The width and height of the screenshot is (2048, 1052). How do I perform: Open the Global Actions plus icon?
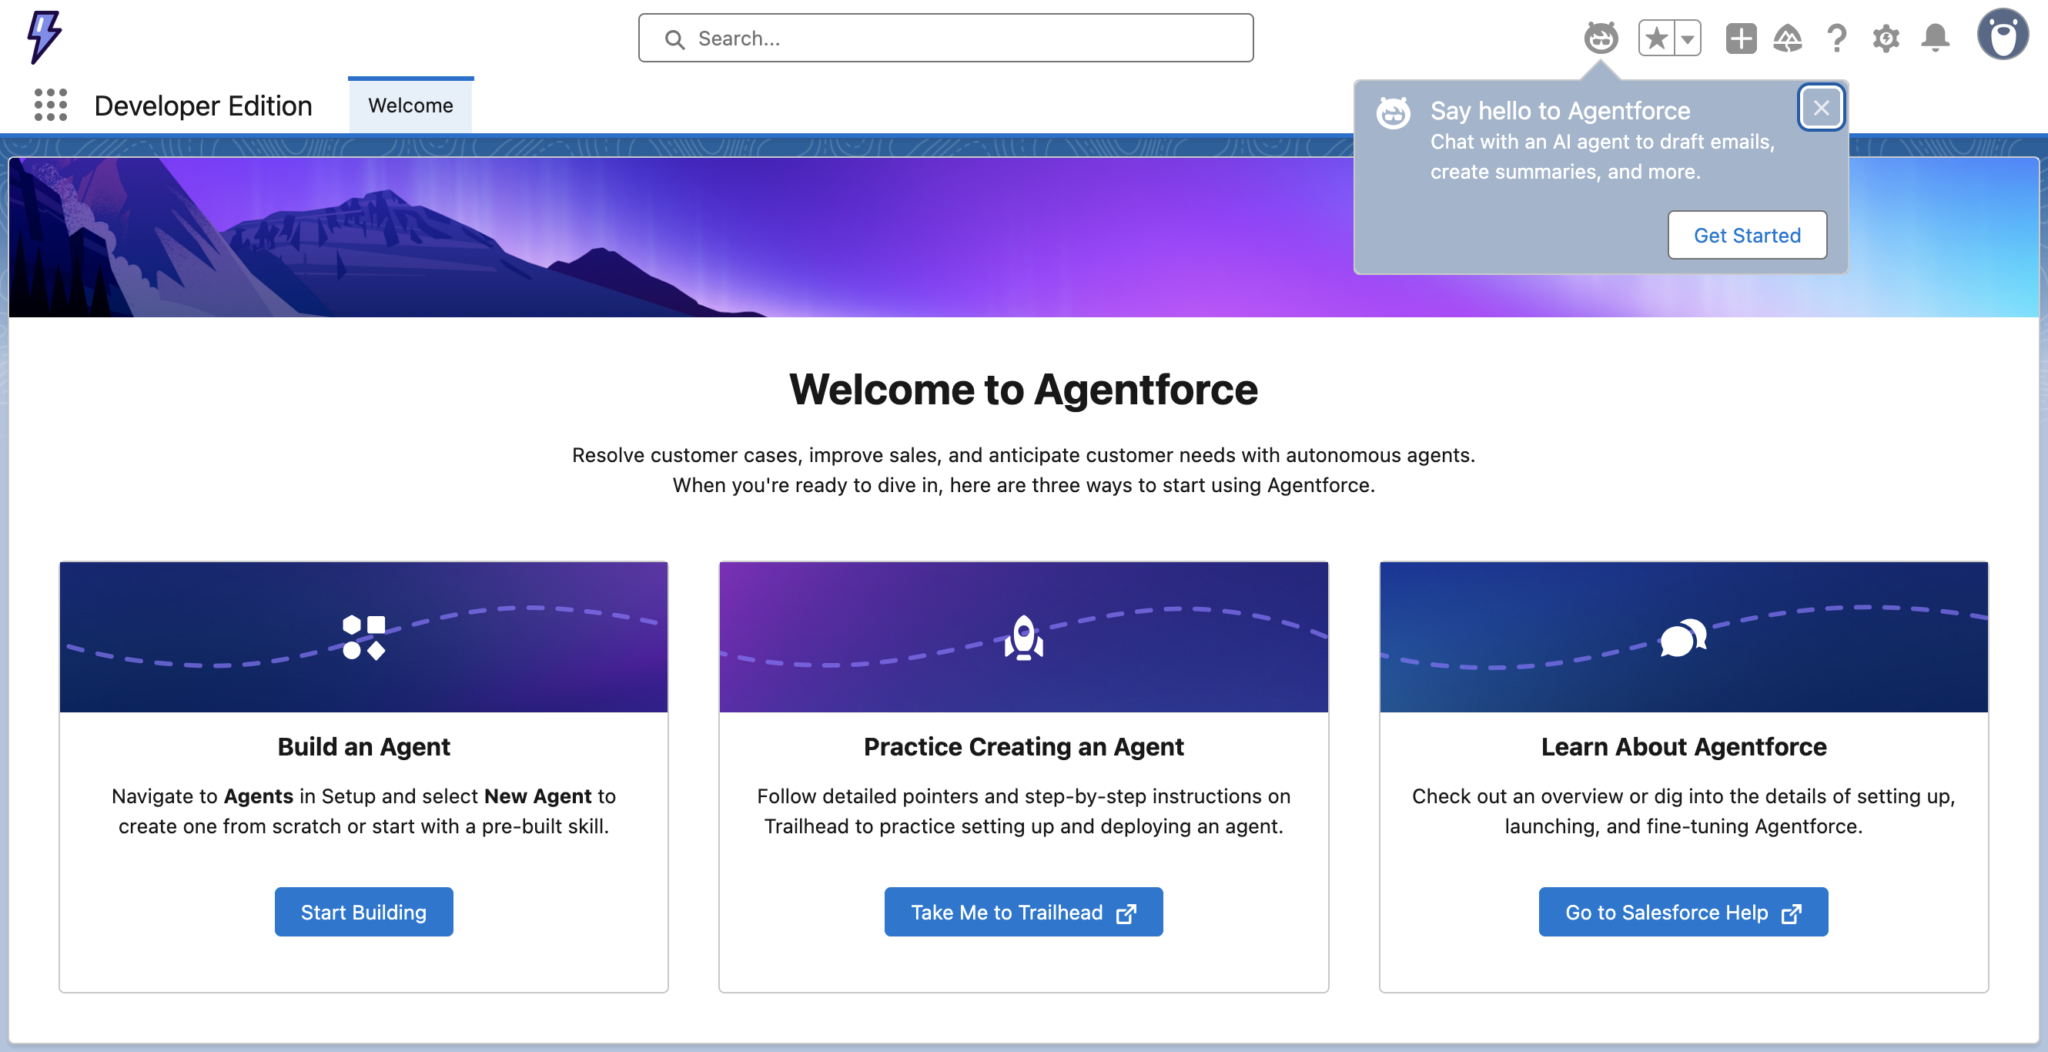click(1740, 37)
